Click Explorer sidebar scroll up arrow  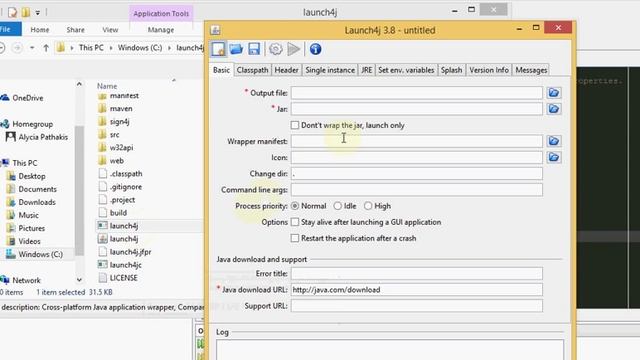tap(79, 84)
